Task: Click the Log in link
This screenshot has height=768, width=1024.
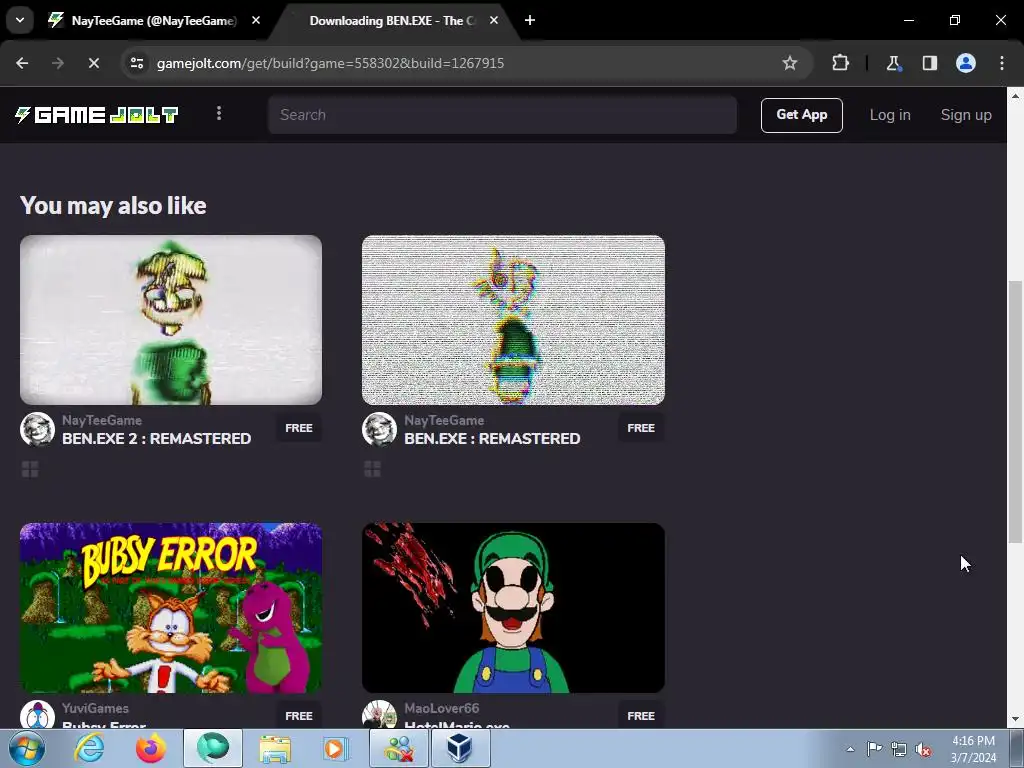Action: tap(889, 115)
